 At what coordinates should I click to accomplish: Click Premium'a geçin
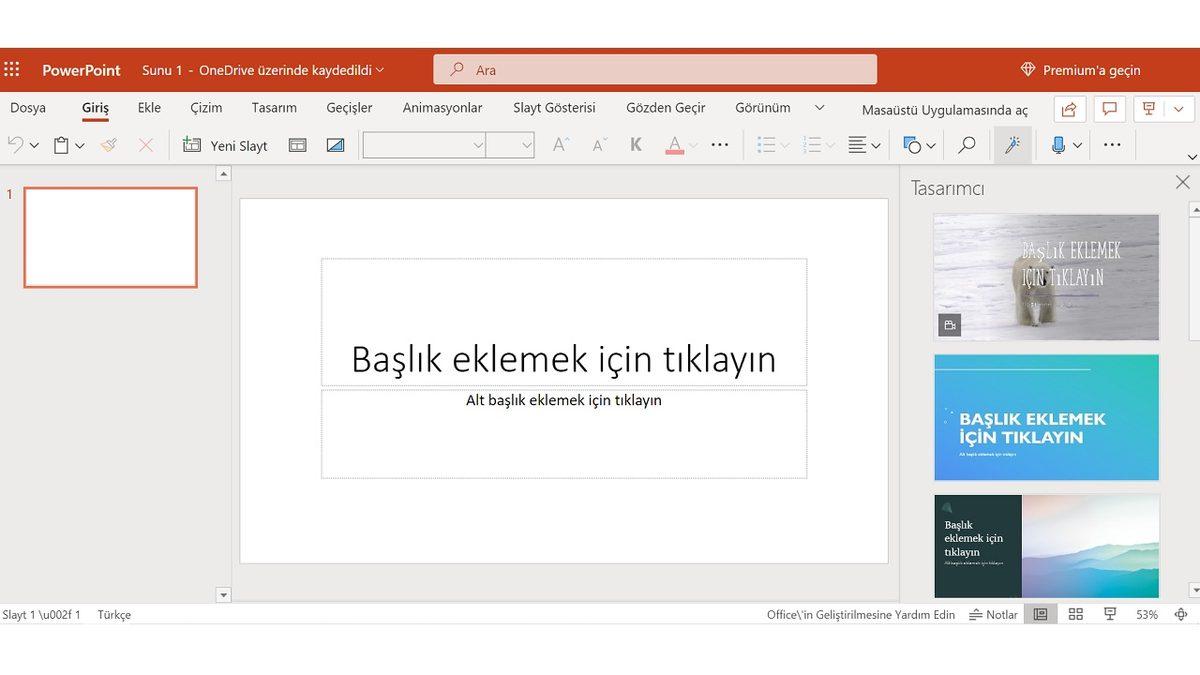click(x=1090, y=70)
